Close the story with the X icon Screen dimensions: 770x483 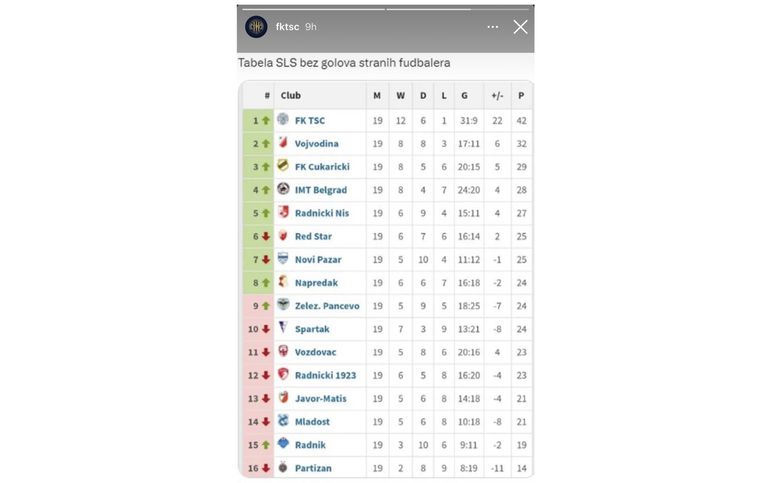[521, 27]
